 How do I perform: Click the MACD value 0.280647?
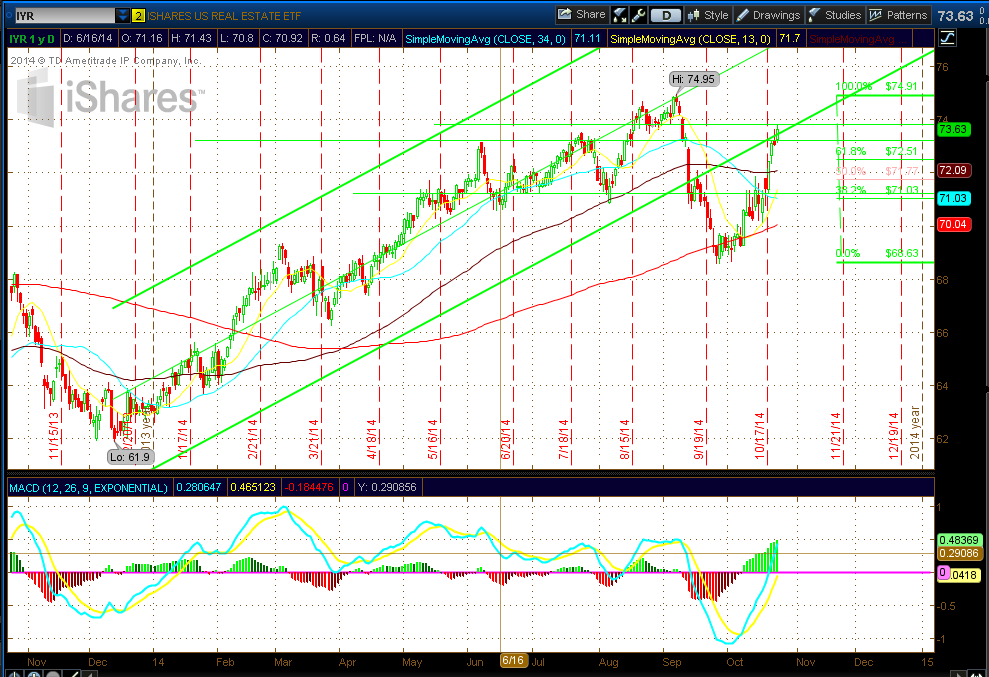pos(199,487)
